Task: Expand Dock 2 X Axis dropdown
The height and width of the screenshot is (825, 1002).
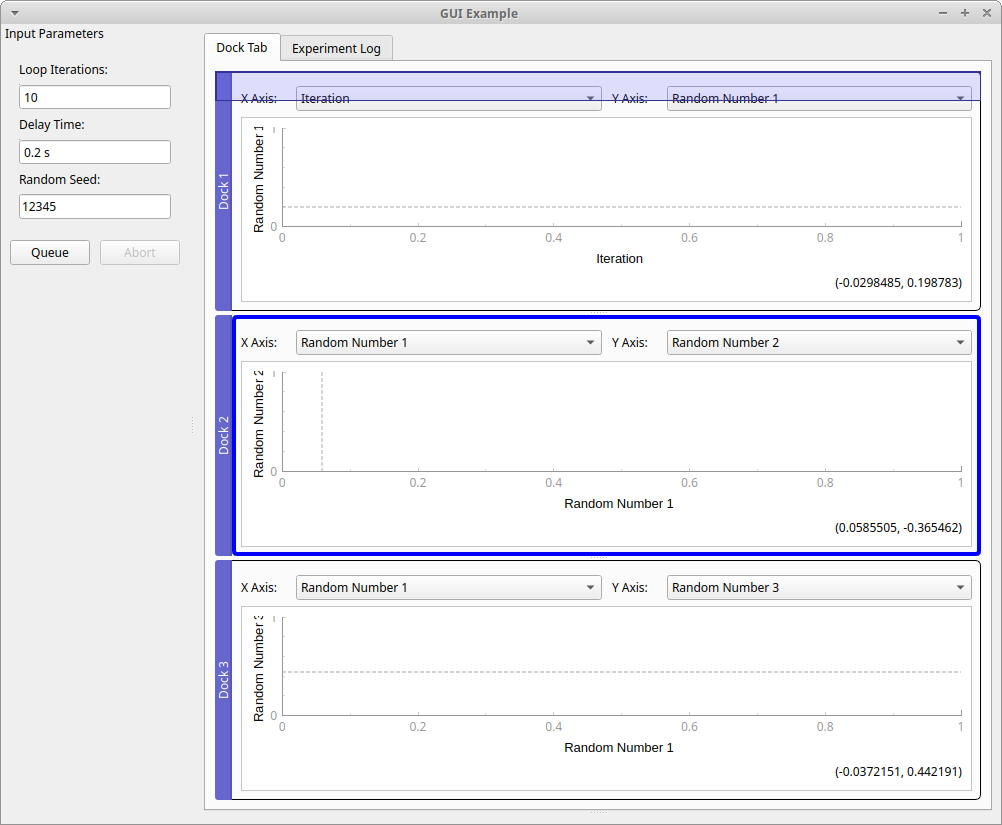Action: [448, 342]
